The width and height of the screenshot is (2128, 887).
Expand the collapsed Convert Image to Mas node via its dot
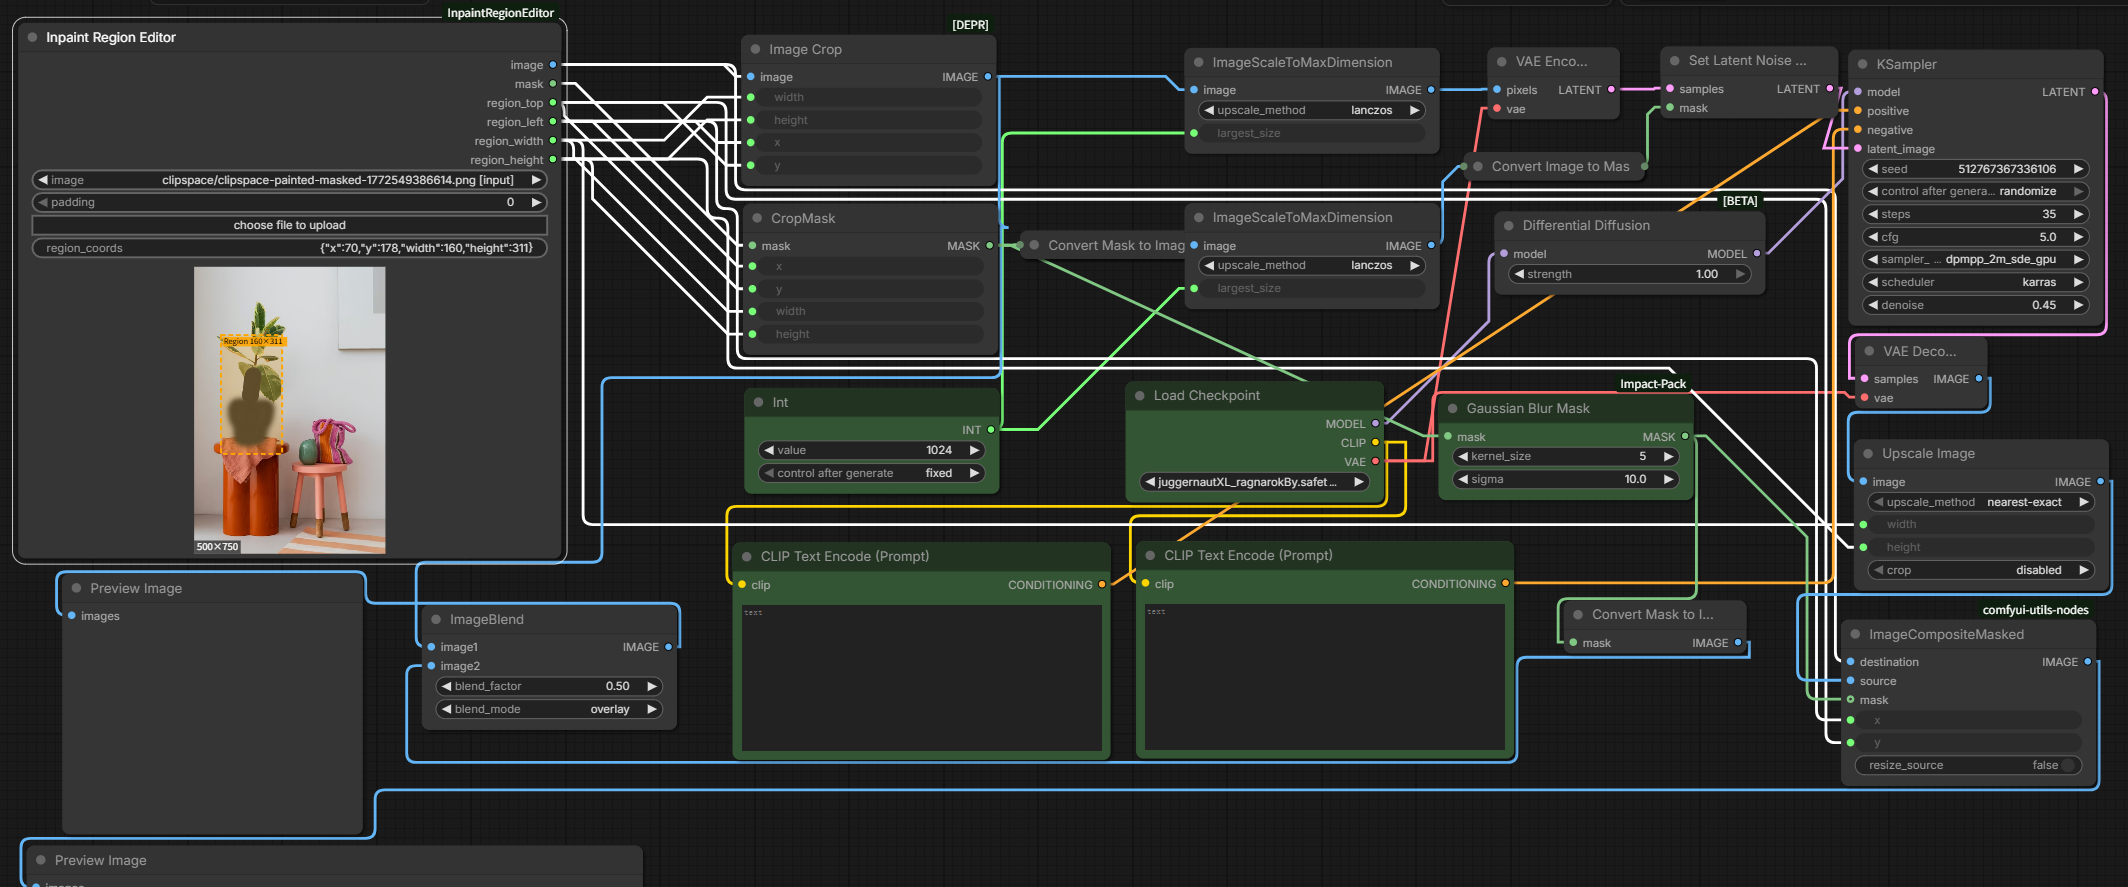pyautogui.click(x=1477, y=166)
